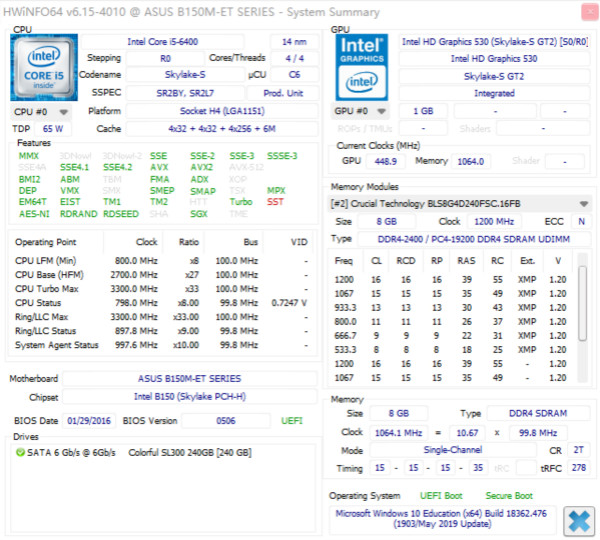
Task: Click the 666.7 frequency timing row
Action: click(x=450, y=336)
